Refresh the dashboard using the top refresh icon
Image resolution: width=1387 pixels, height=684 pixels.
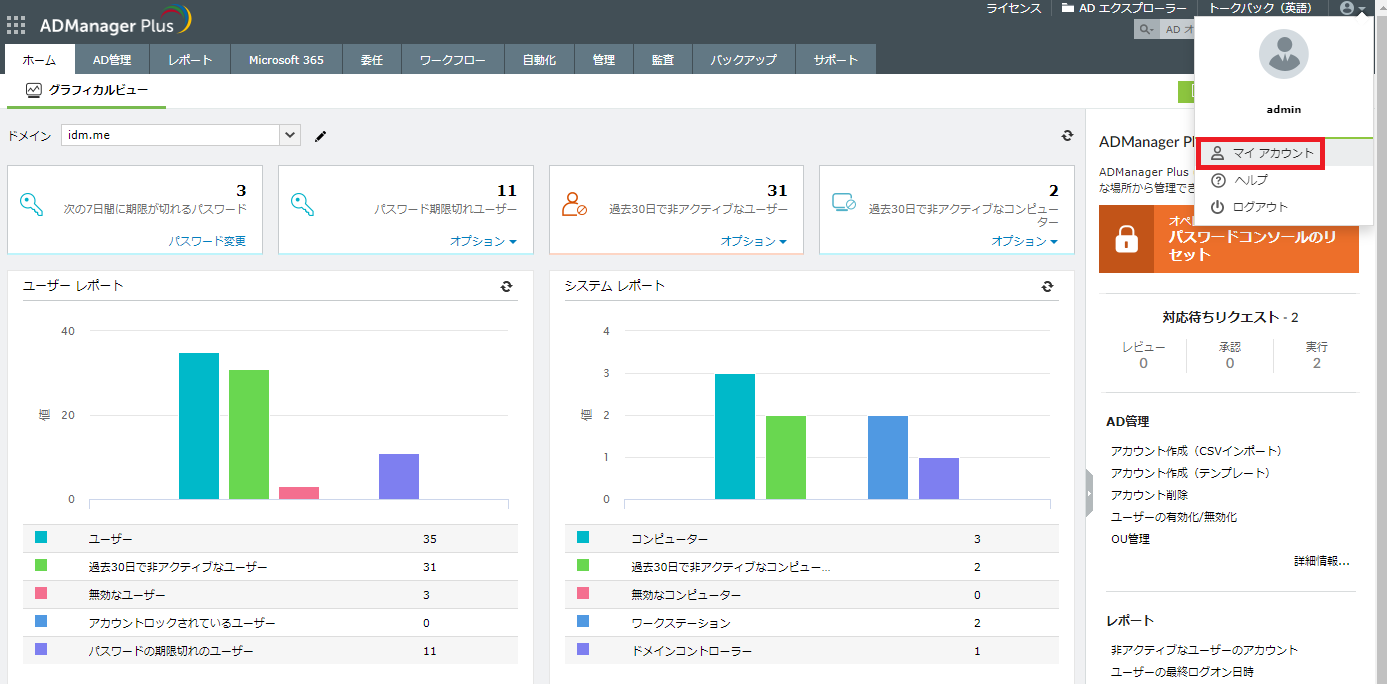click(x=1067, y=136)
